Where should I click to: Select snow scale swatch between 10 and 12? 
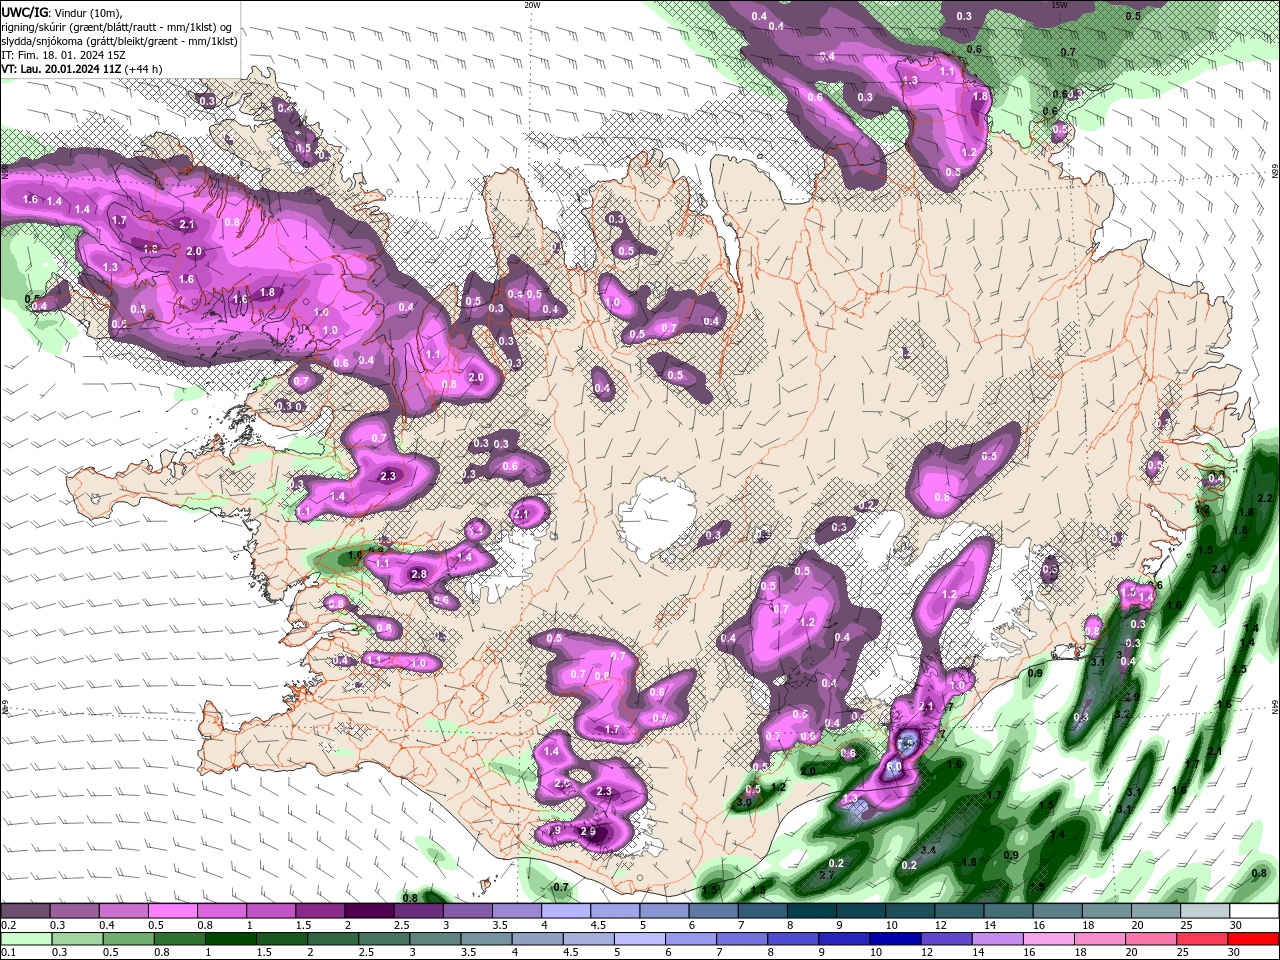coord(910,911)
